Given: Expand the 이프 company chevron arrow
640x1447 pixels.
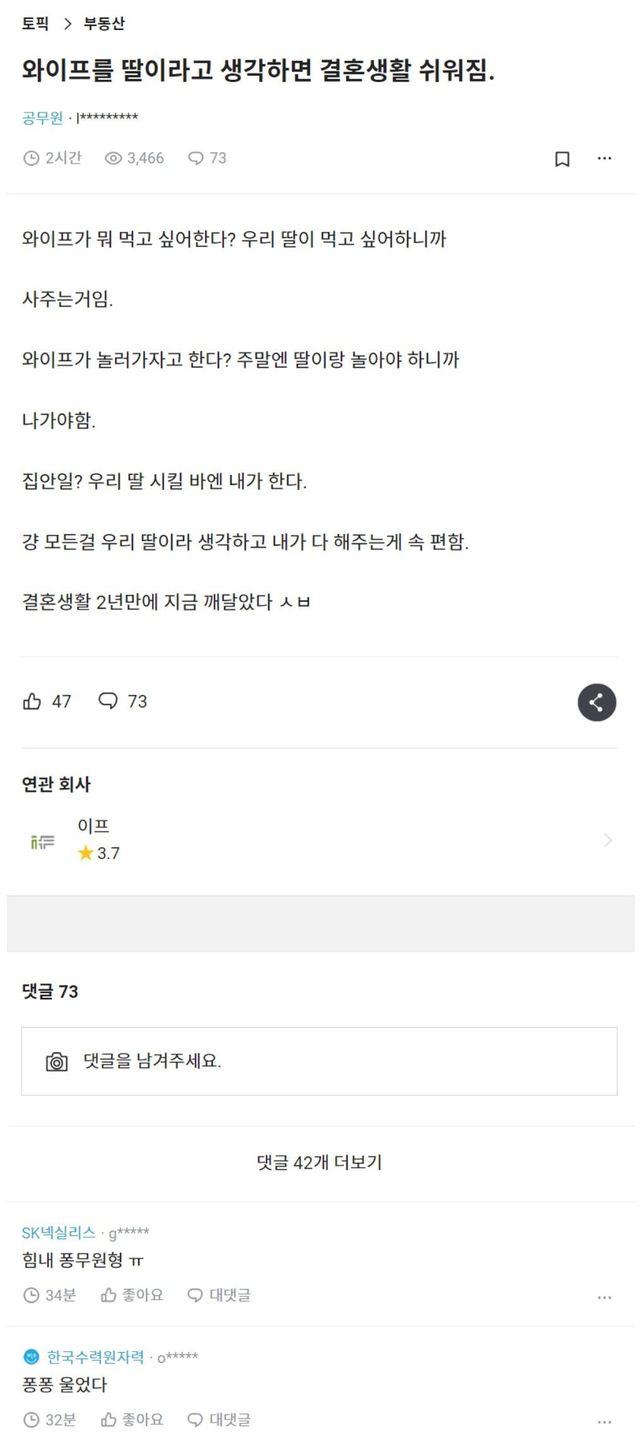Looking at the screenshot, I should [607, 840].
